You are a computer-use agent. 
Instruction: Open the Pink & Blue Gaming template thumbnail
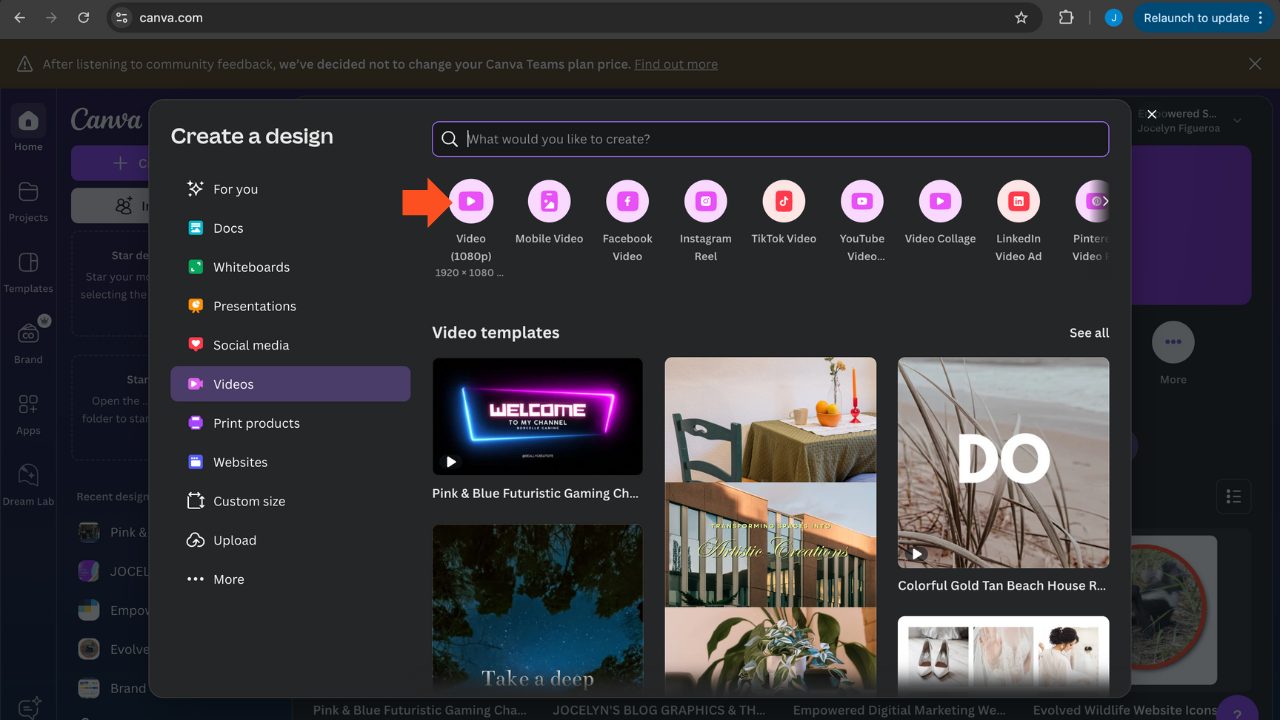[537, 416]
